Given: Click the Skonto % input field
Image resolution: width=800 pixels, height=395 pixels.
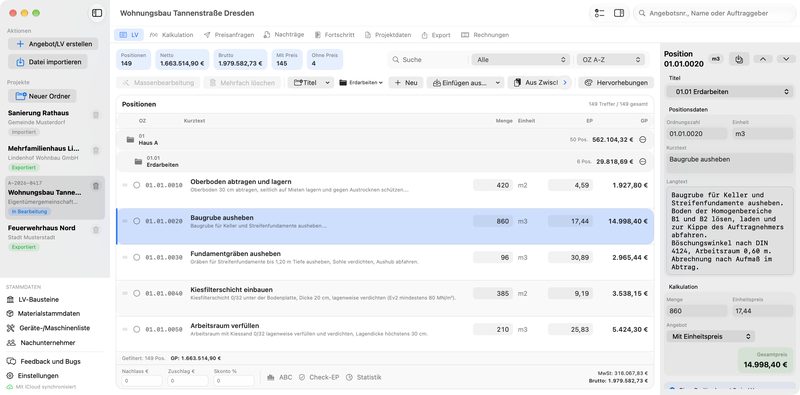Looking at the screenshot, I should click(x=234, y=381).
